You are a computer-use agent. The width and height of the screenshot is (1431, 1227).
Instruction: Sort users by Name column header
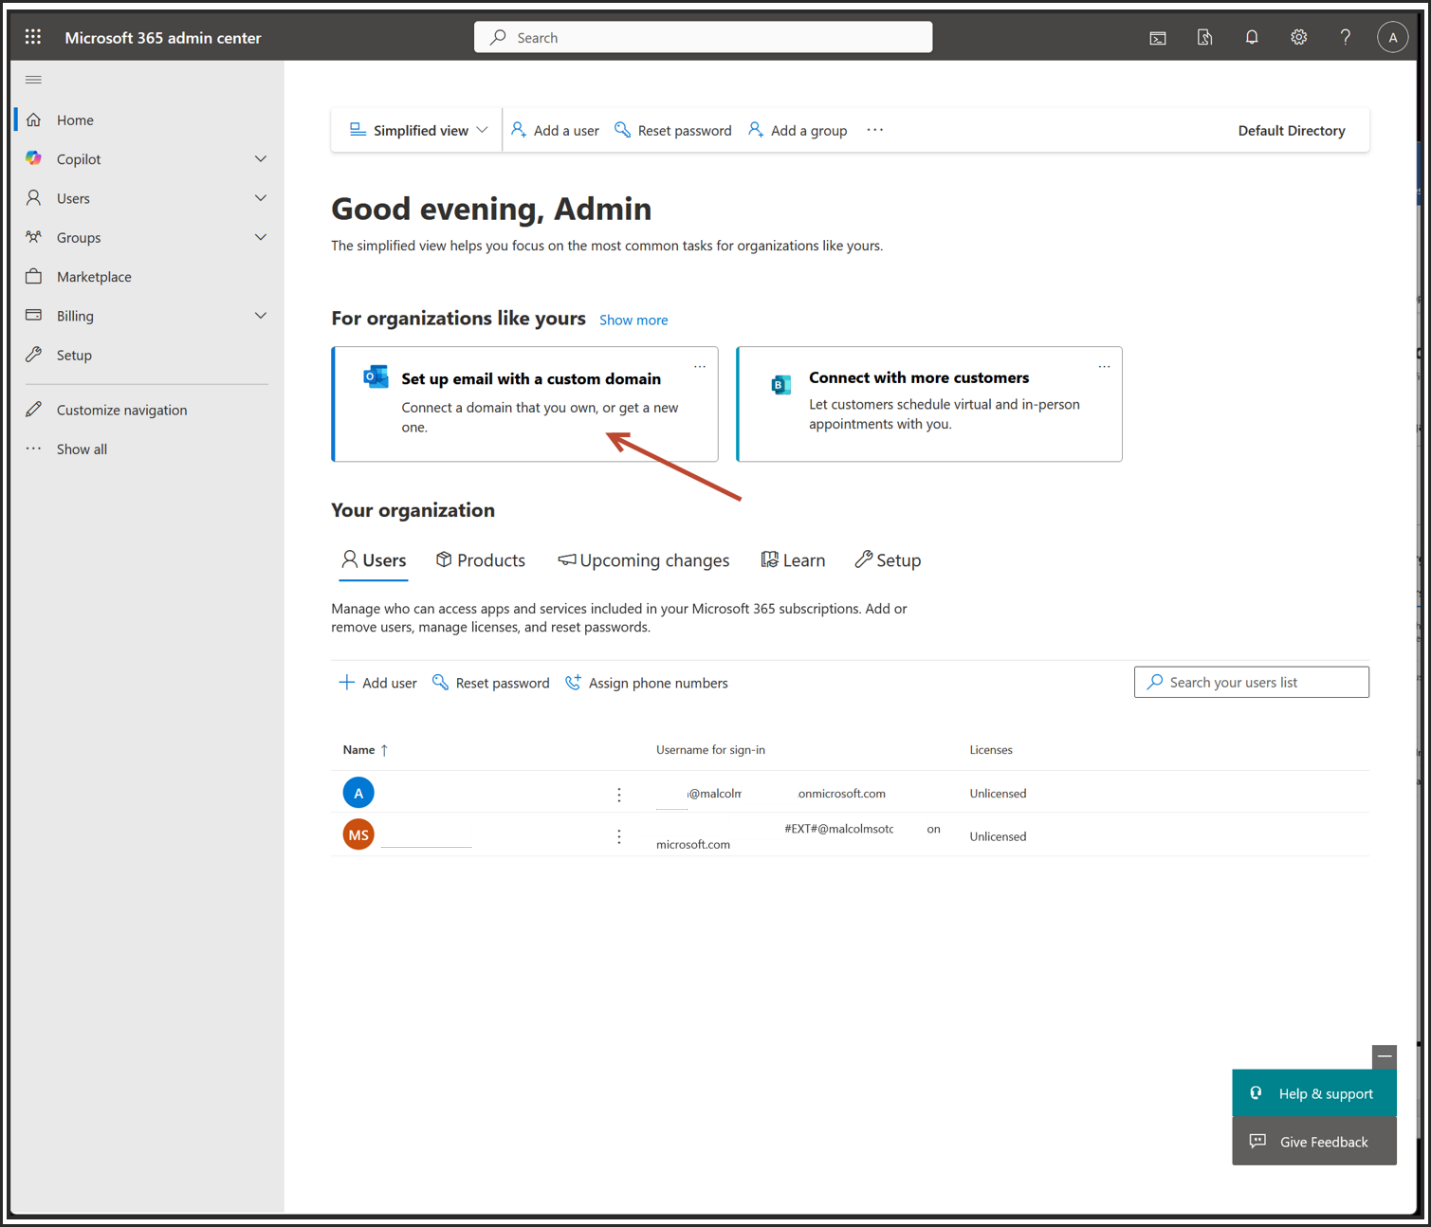click(360, 750)
